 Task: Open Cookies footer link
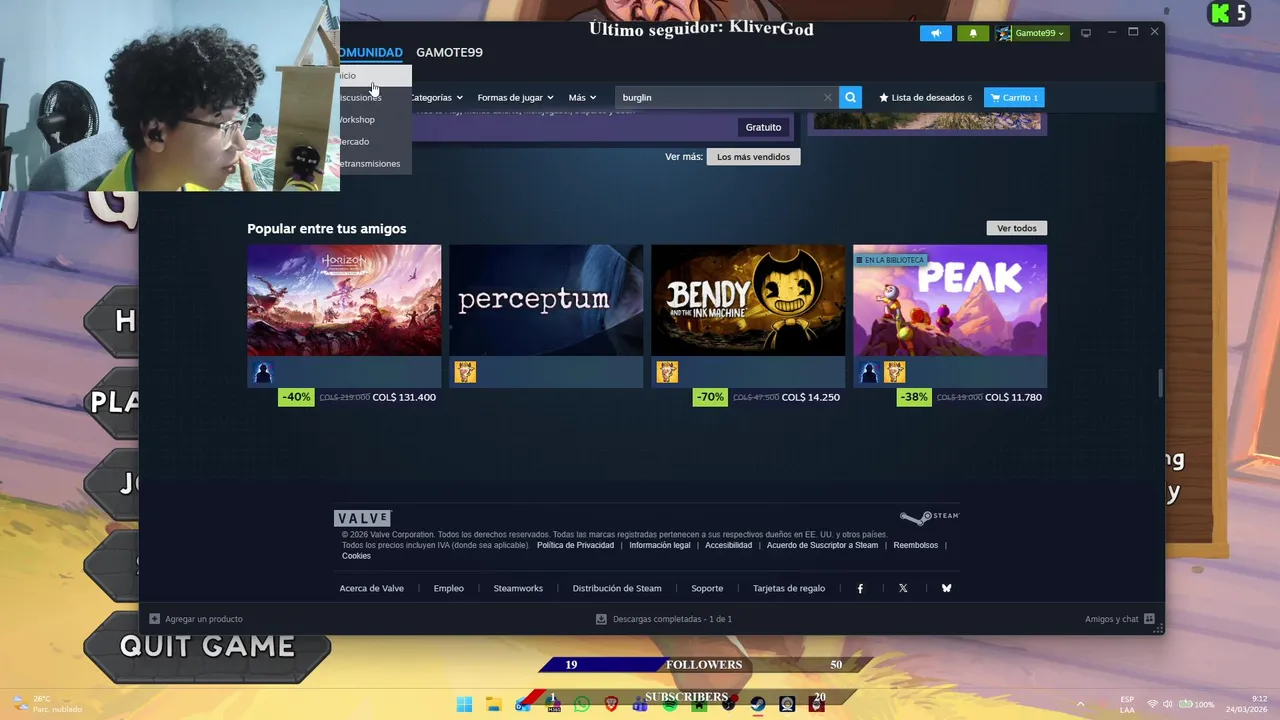point(356,556)
